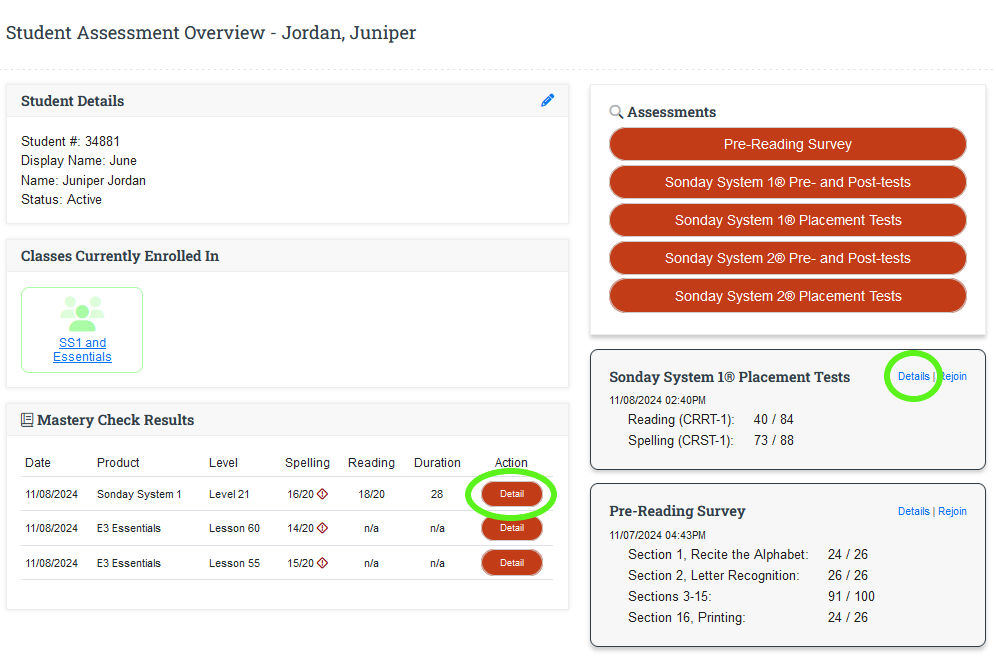The width and height of the screenshot is (996, 666).
Task: Open Sonday System 2 Pre- and Post-tests
Action: click(787, 258)
